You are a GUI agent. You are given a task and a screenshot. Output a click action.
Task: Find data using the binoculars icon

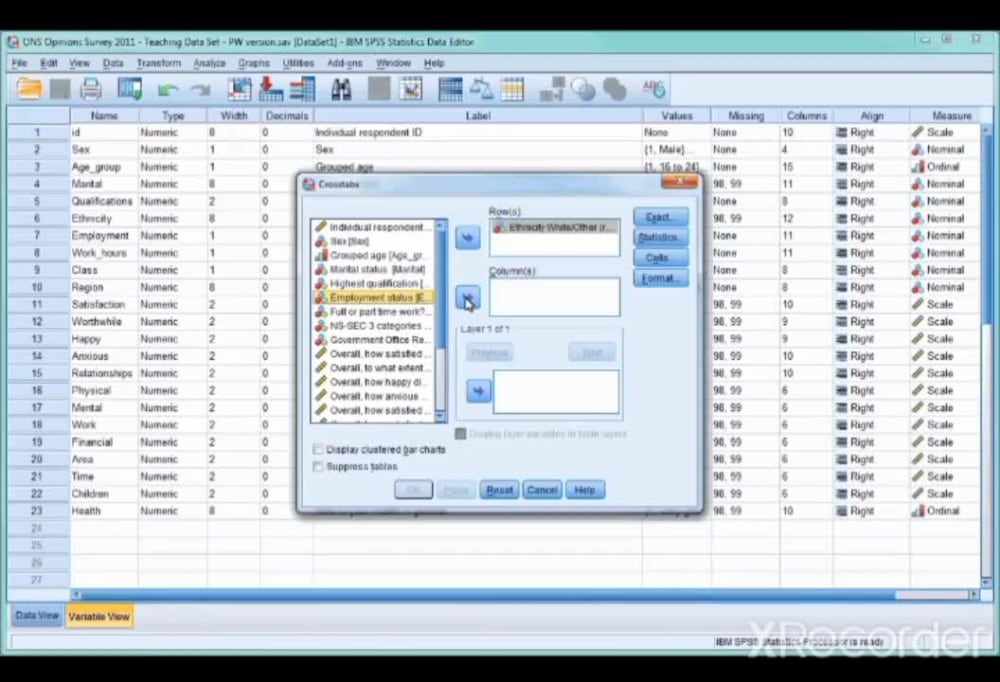[x=341, y=88]
